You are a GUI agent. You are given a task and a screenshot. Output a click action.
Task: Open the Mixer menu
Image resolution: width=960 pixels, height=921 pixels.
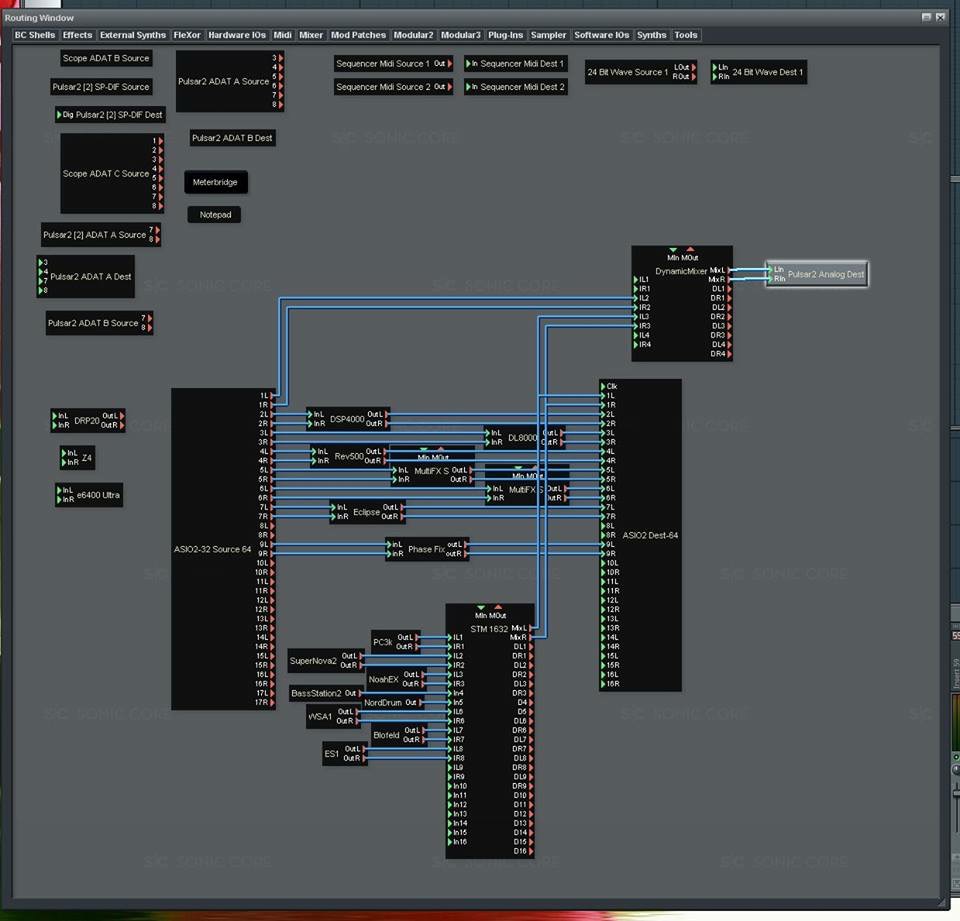[x=311, y=35]
